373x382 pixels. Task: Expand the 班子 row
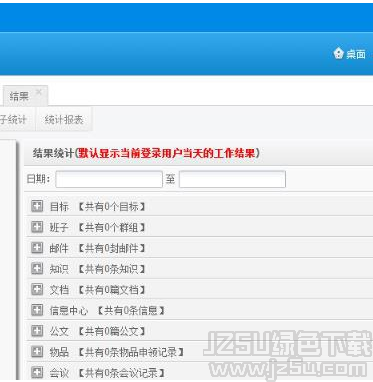click(x=37, y=227)
